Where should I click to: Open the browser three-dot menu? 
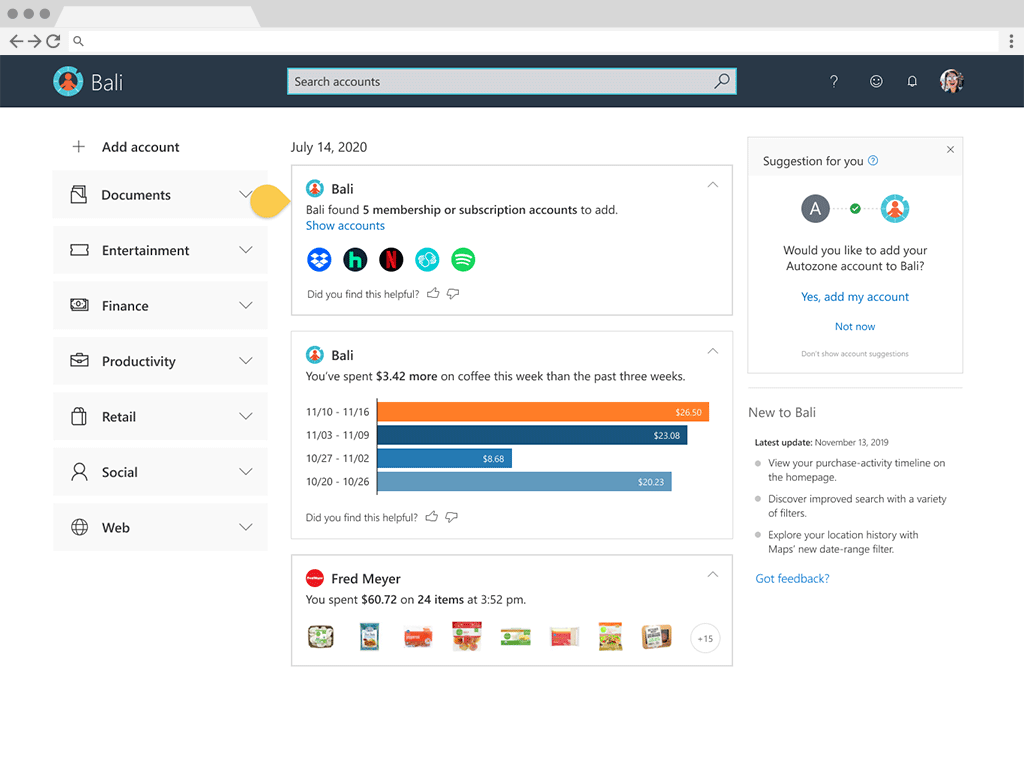click(1011, 41)
